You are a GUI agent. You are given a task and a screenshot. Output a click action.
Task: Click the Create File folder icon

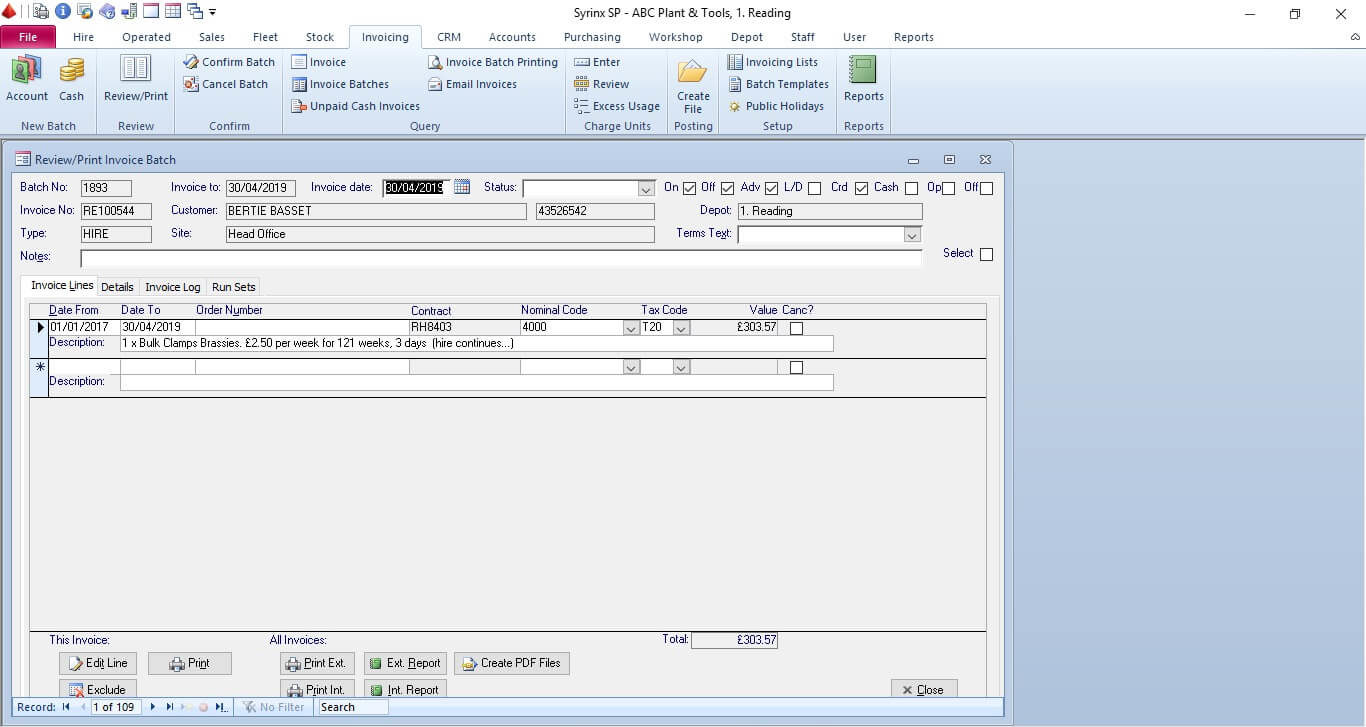pos(692,73)
